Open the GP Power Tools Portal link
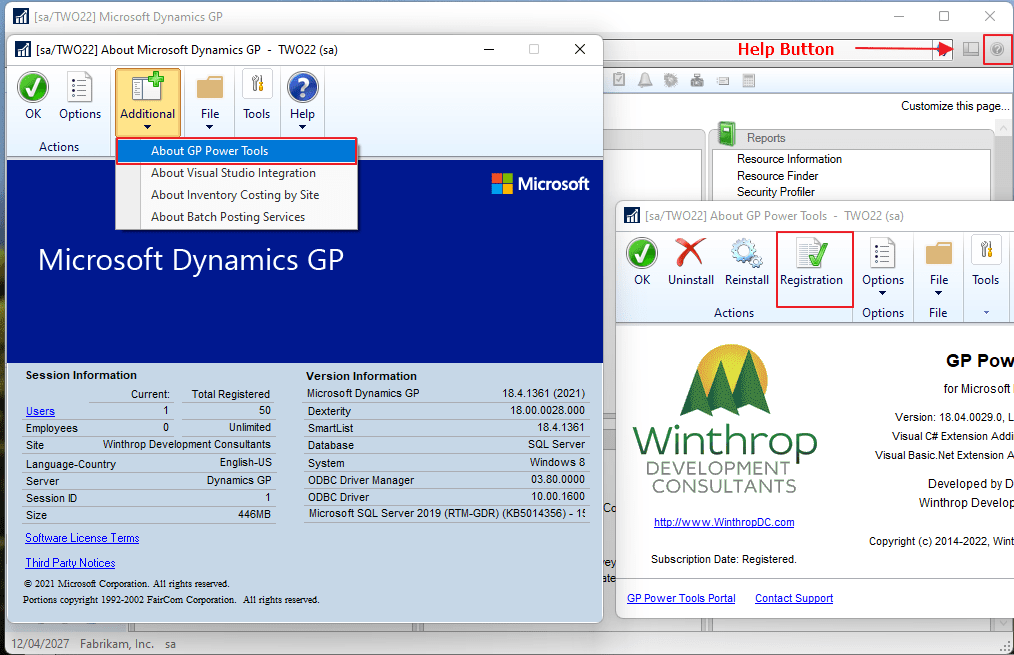 point(681,598)
